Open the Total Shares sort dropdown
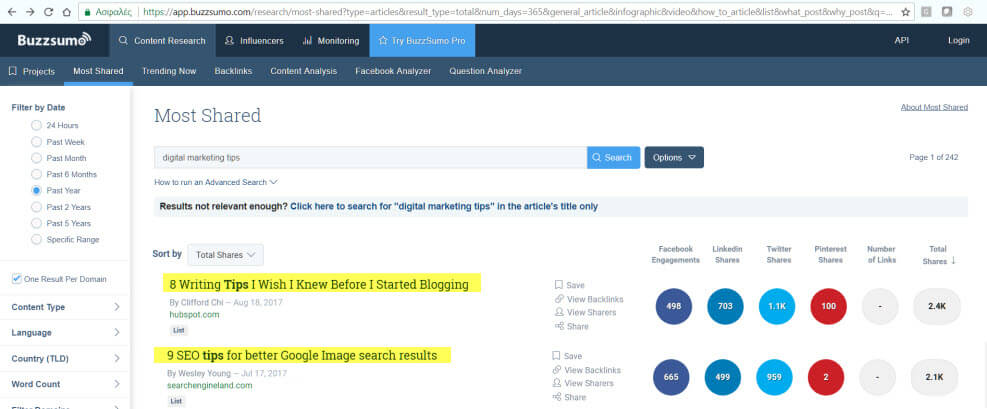 point(225,255)
